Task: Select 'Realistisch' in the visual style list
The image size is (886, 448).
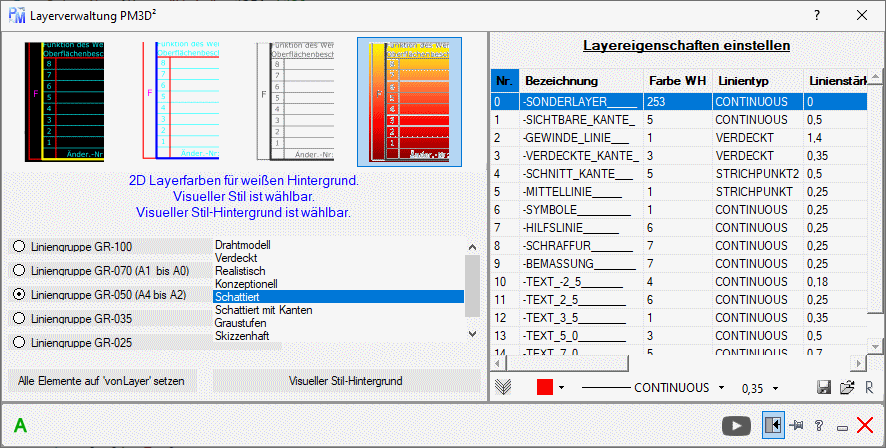Action: click(242, 271)
